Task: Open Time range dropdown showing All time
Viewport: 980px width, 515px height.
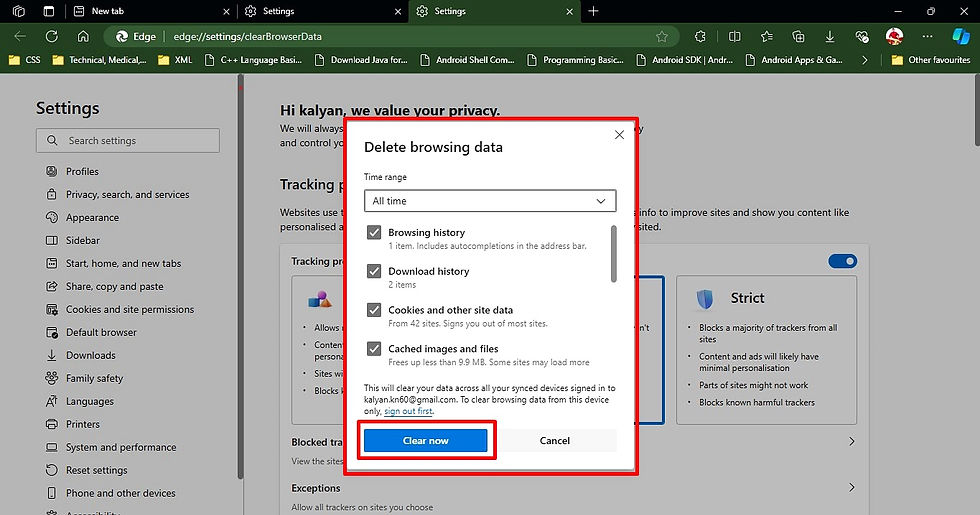Action: tap(490, 201)
